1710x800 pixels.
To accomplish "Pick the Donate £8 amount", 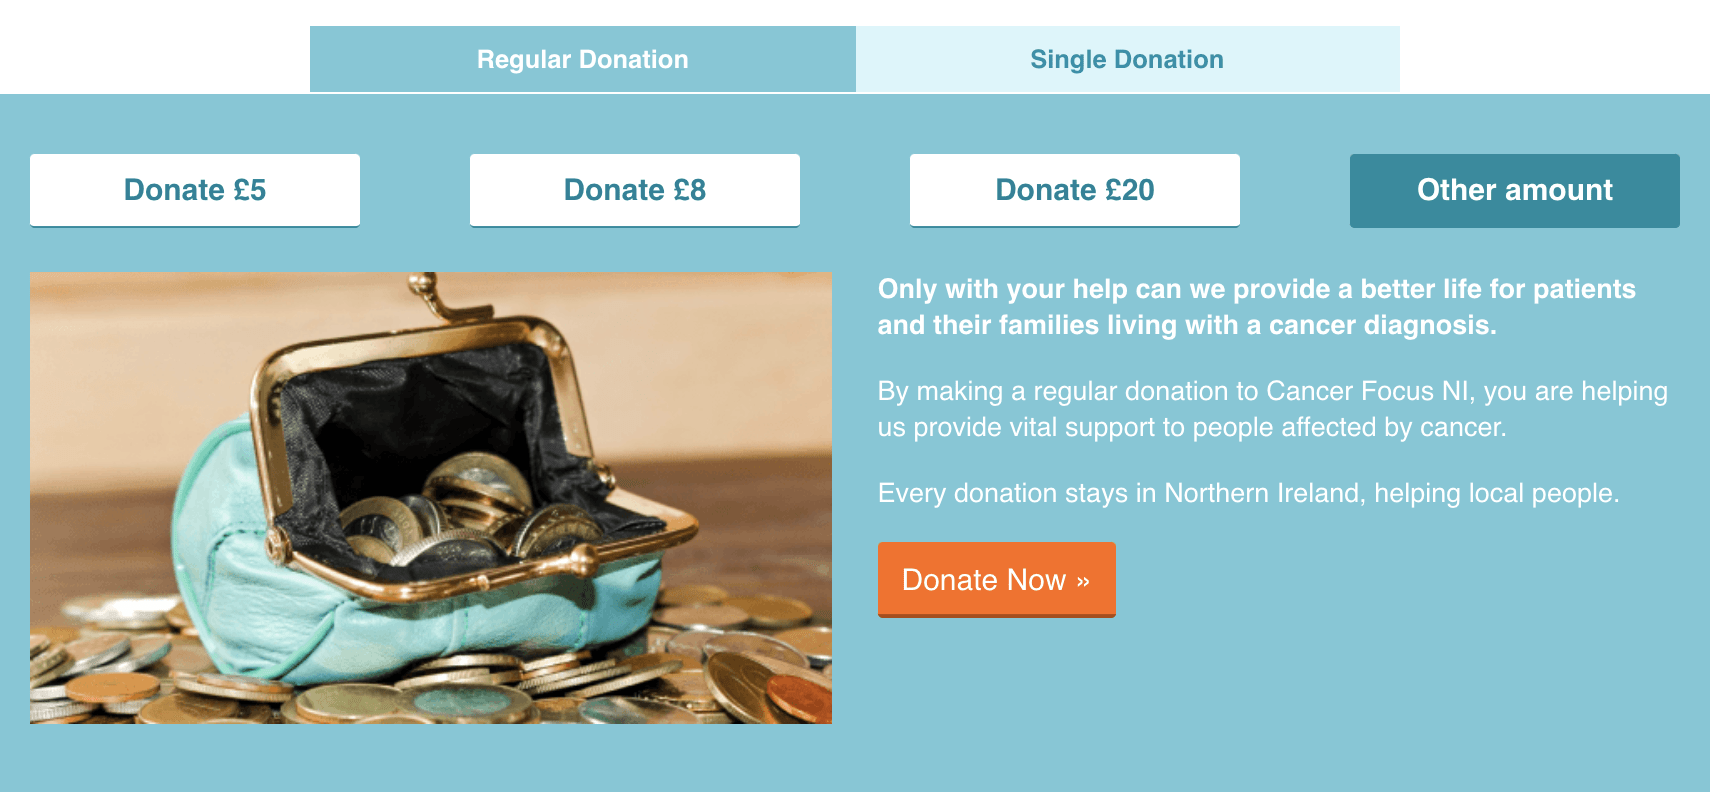I will [635, 190].
